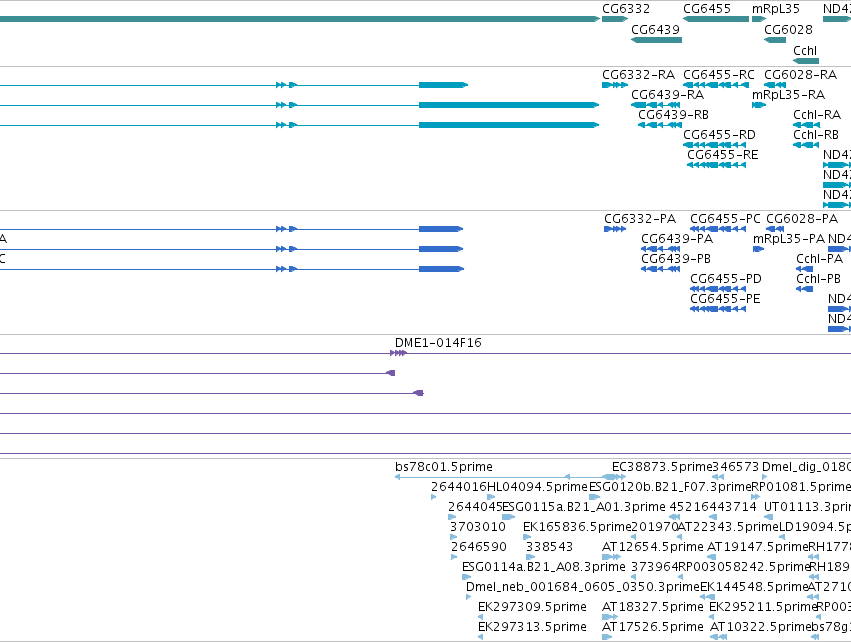Open protein Cchl-PB

point(818,279)
